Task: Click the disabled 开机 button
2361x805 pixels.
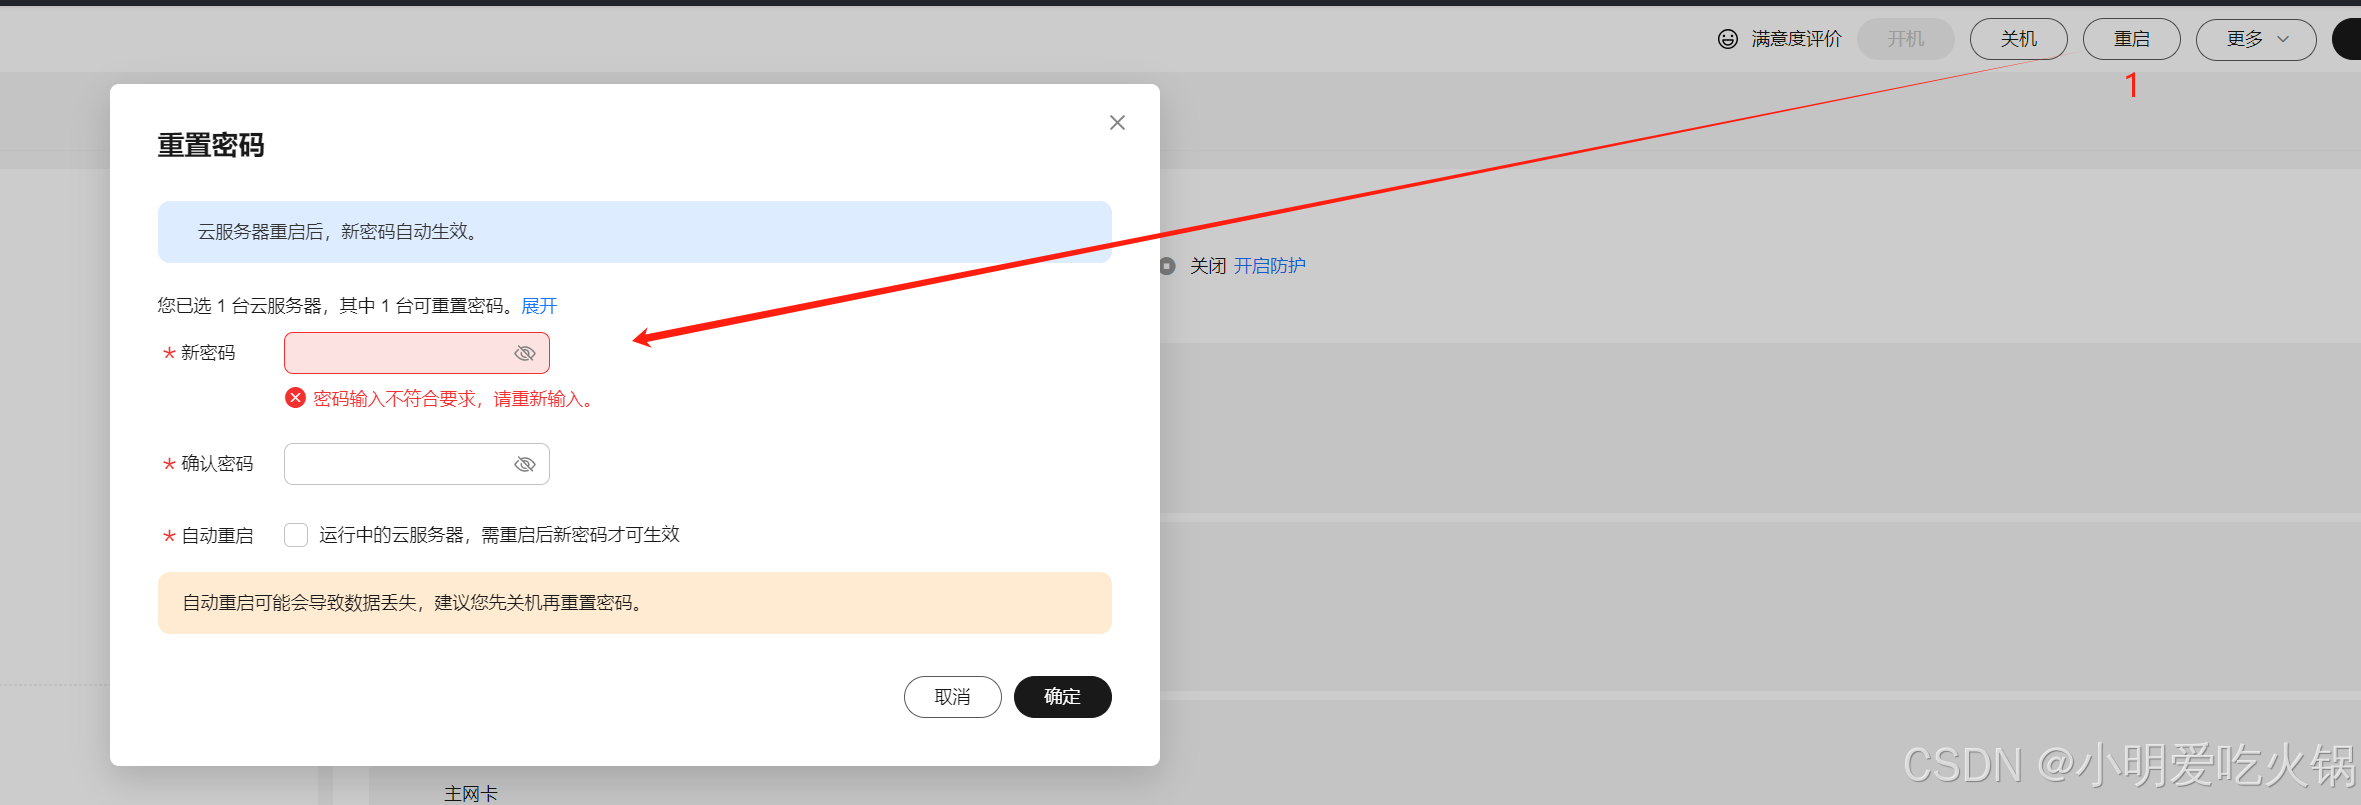Action: (1905, 39)
